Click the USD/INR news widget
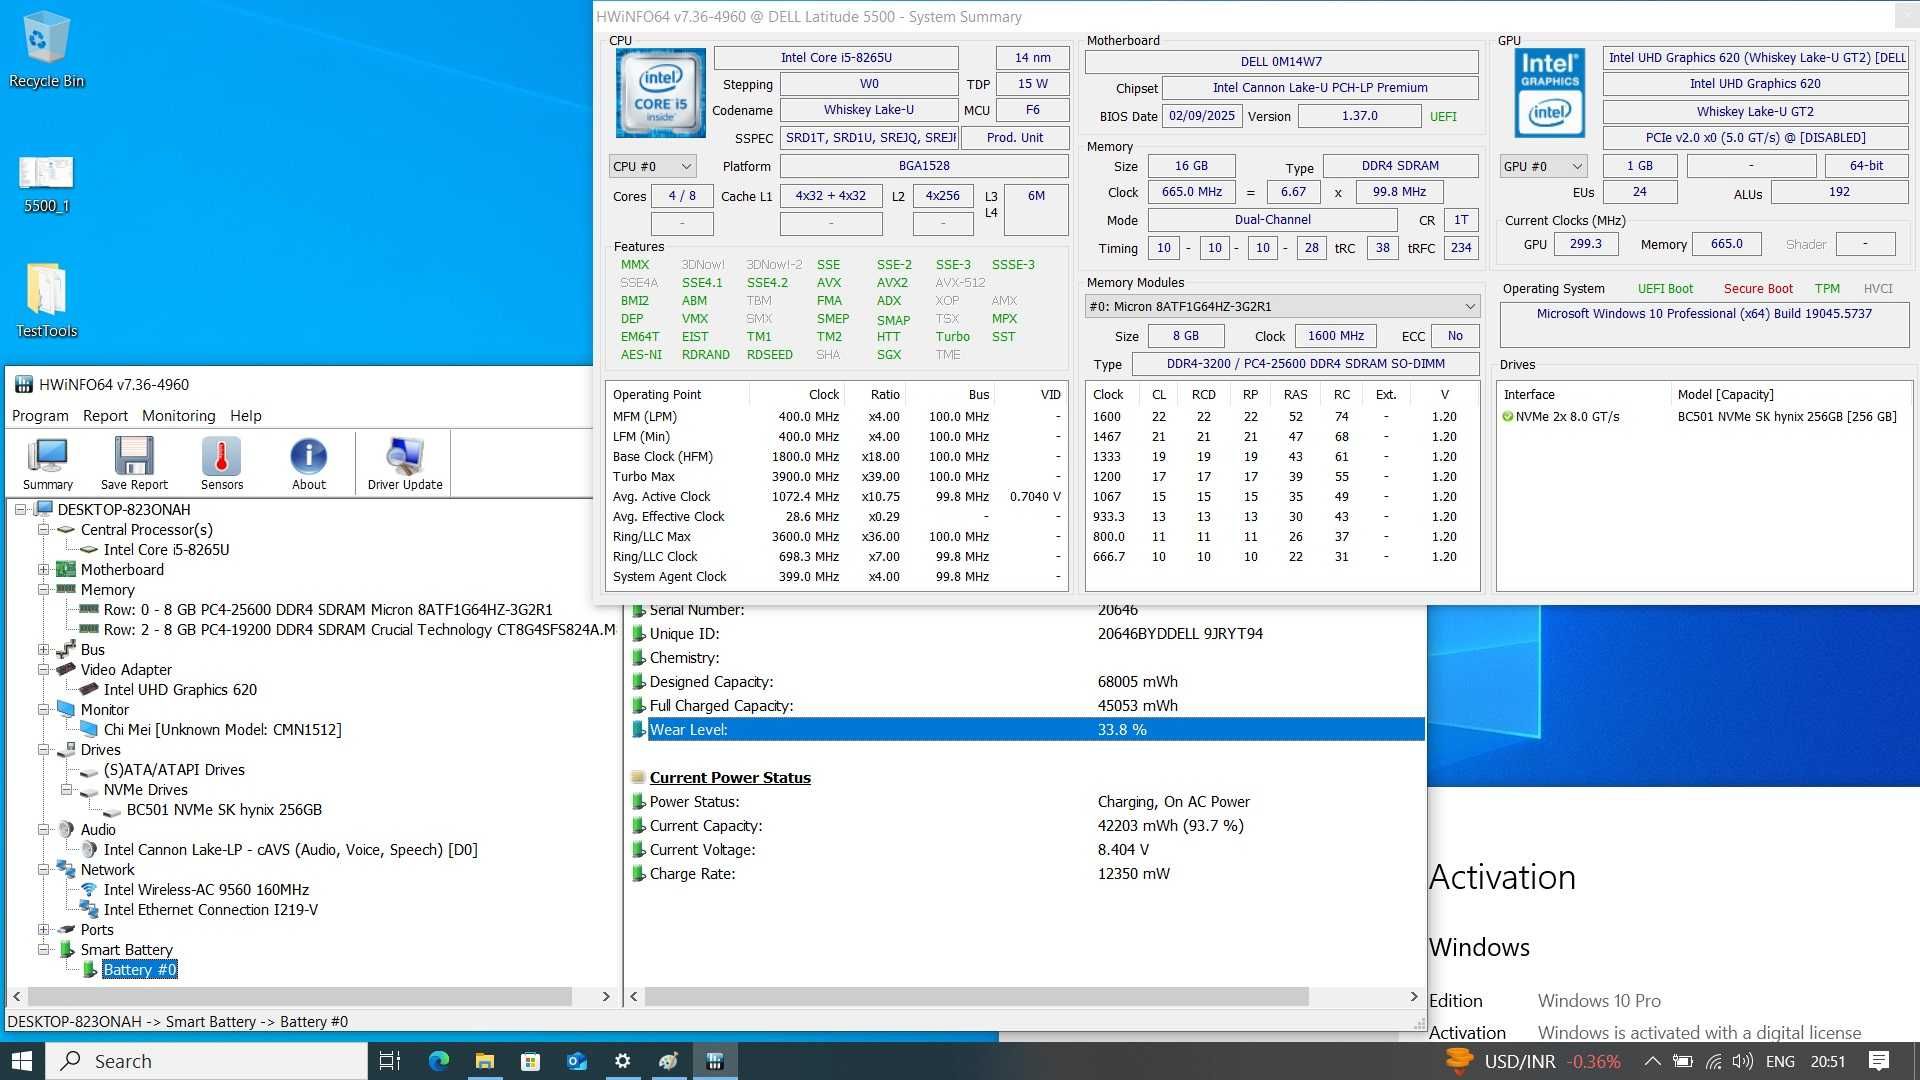This screenshot has height=1080, width=1920. [x=1533, y=1061]
